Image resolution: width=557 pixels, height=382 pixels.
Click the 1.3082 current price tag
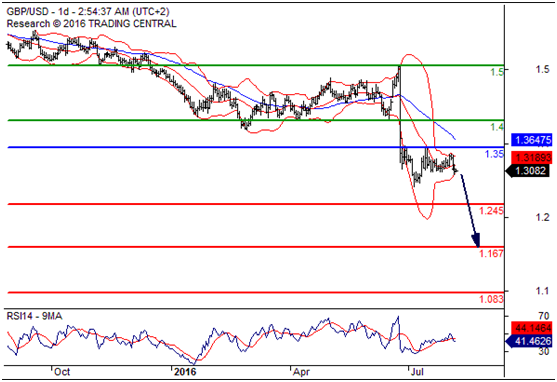(x=529, y=171)
